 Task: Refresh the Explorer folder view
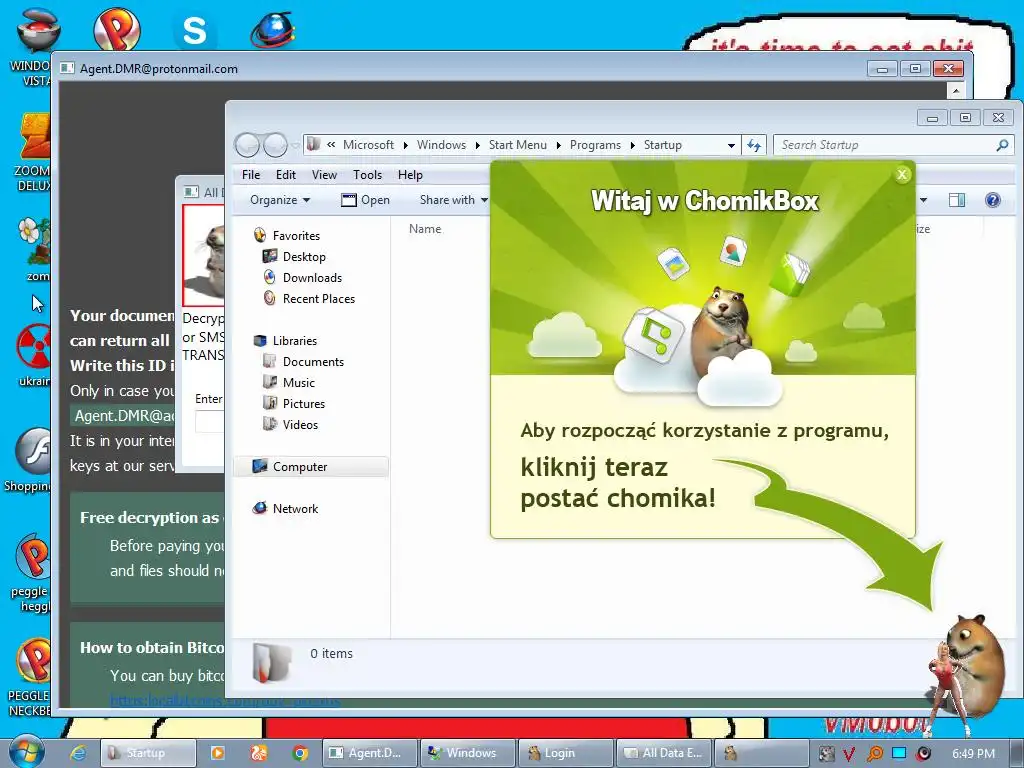click(x=754, y=145)
